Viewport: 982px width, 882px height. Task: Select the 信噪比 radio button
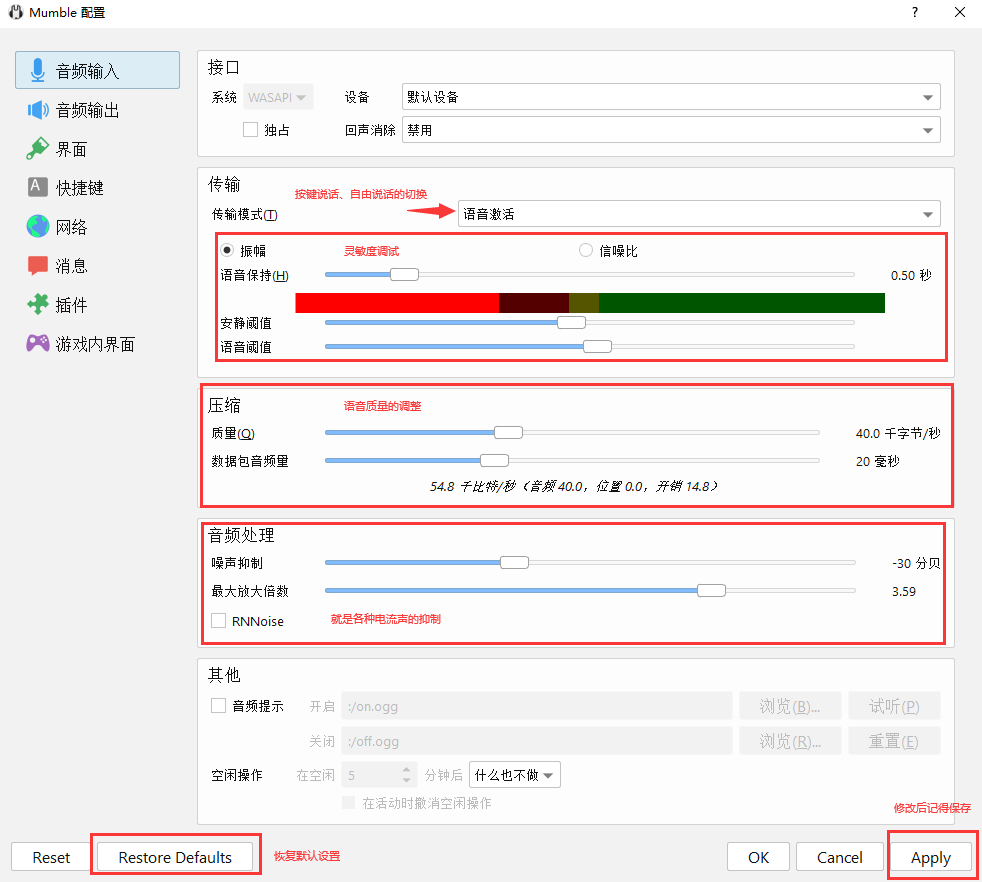(x=586, y=251)
